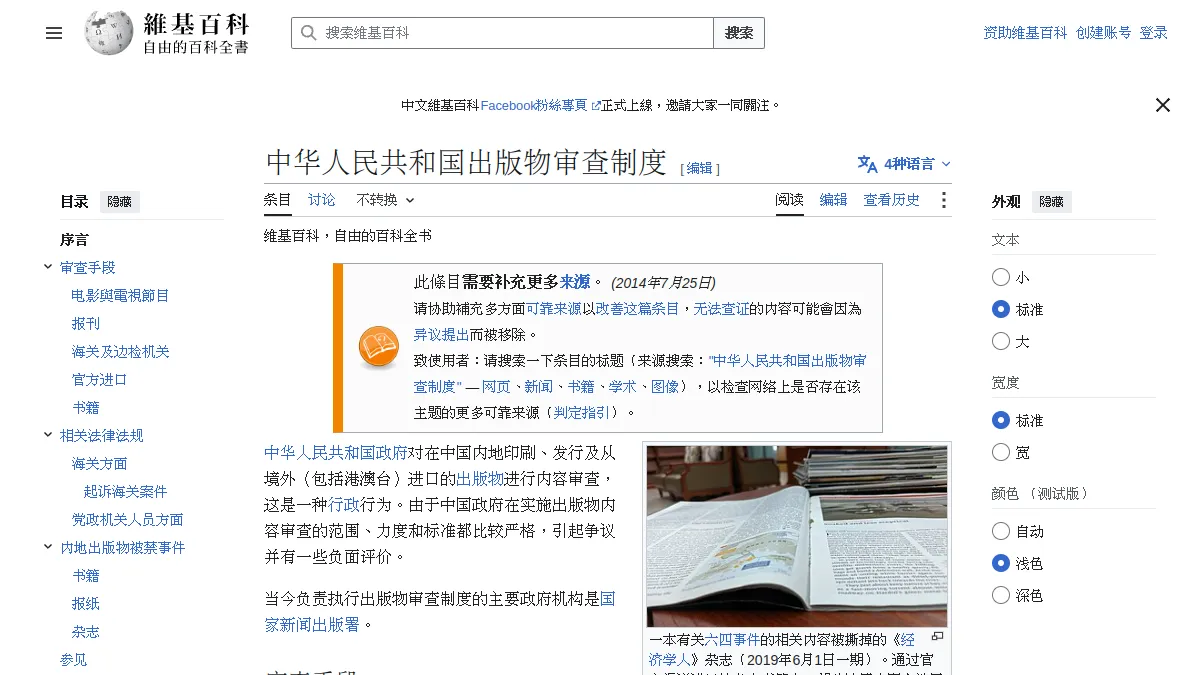
Task: Open the torn magazine photo thumbnail
Action: [x=797, y=537]
